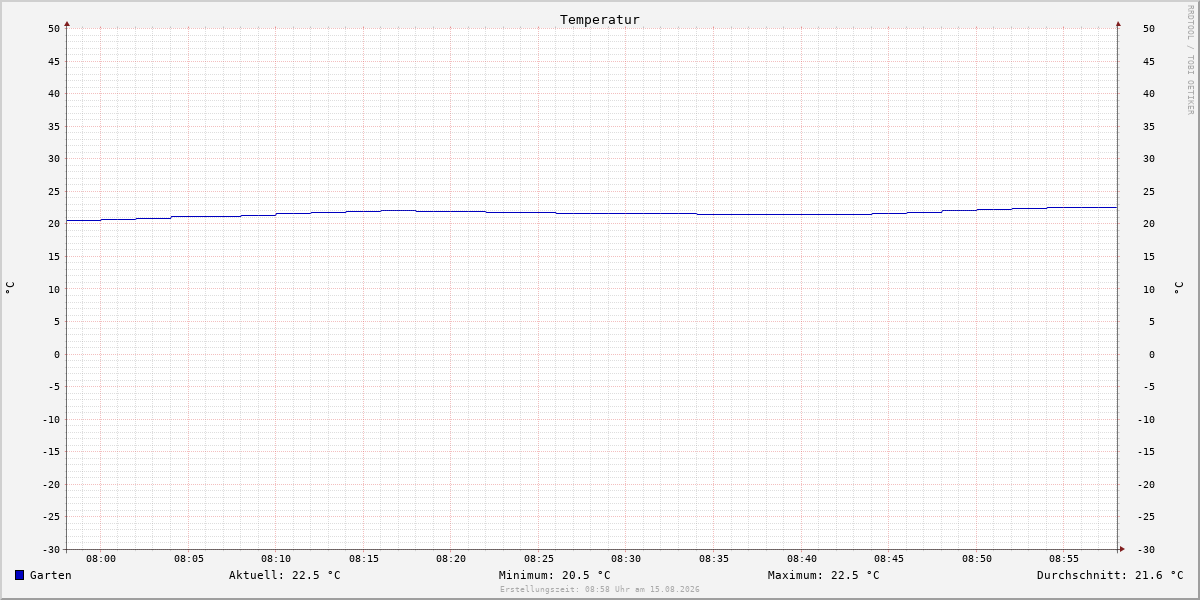Click the Durchschnitt: 21.6 °C value

pos(1110,575)
